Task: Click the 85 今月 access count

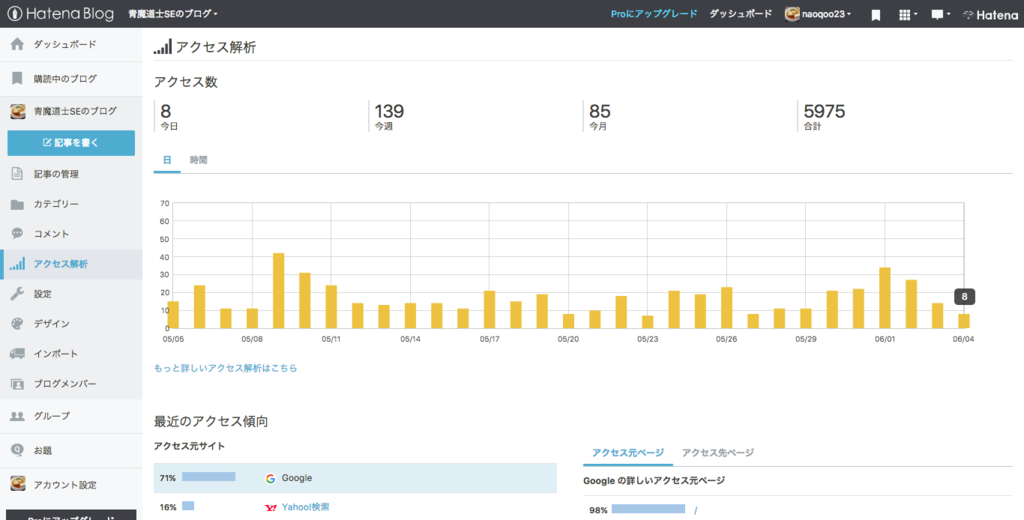Action: tap(600, 116)
